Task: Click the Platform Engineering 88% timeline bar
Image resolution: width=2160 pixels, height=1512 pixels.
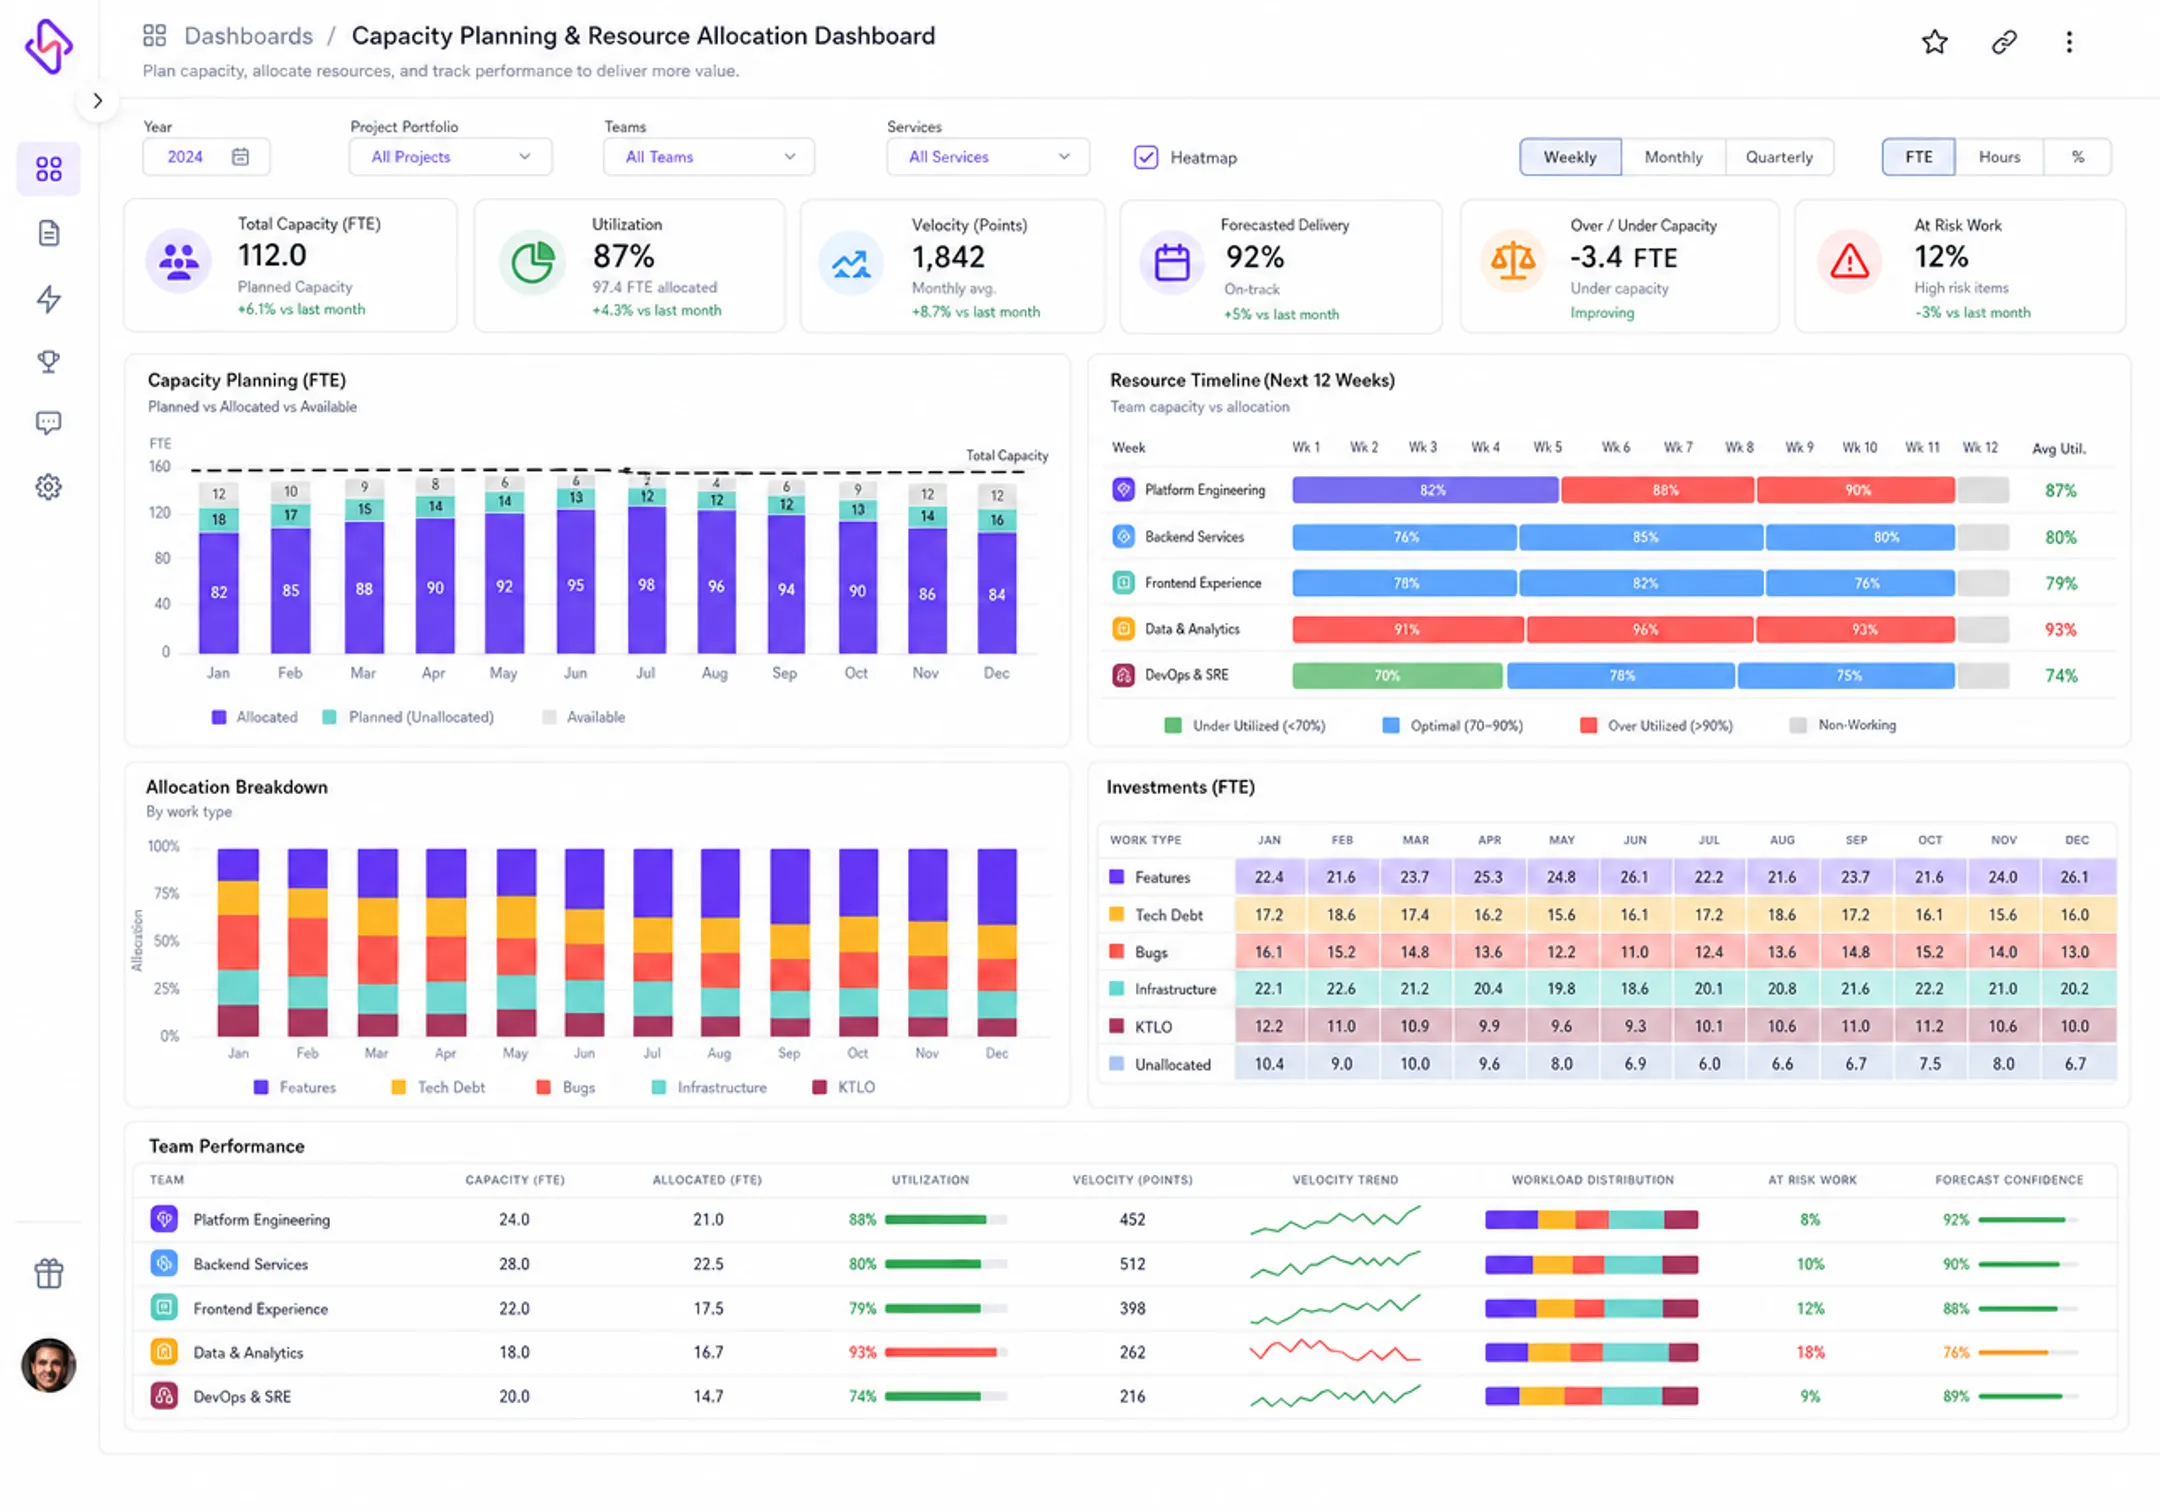Action: point(1658,490)
